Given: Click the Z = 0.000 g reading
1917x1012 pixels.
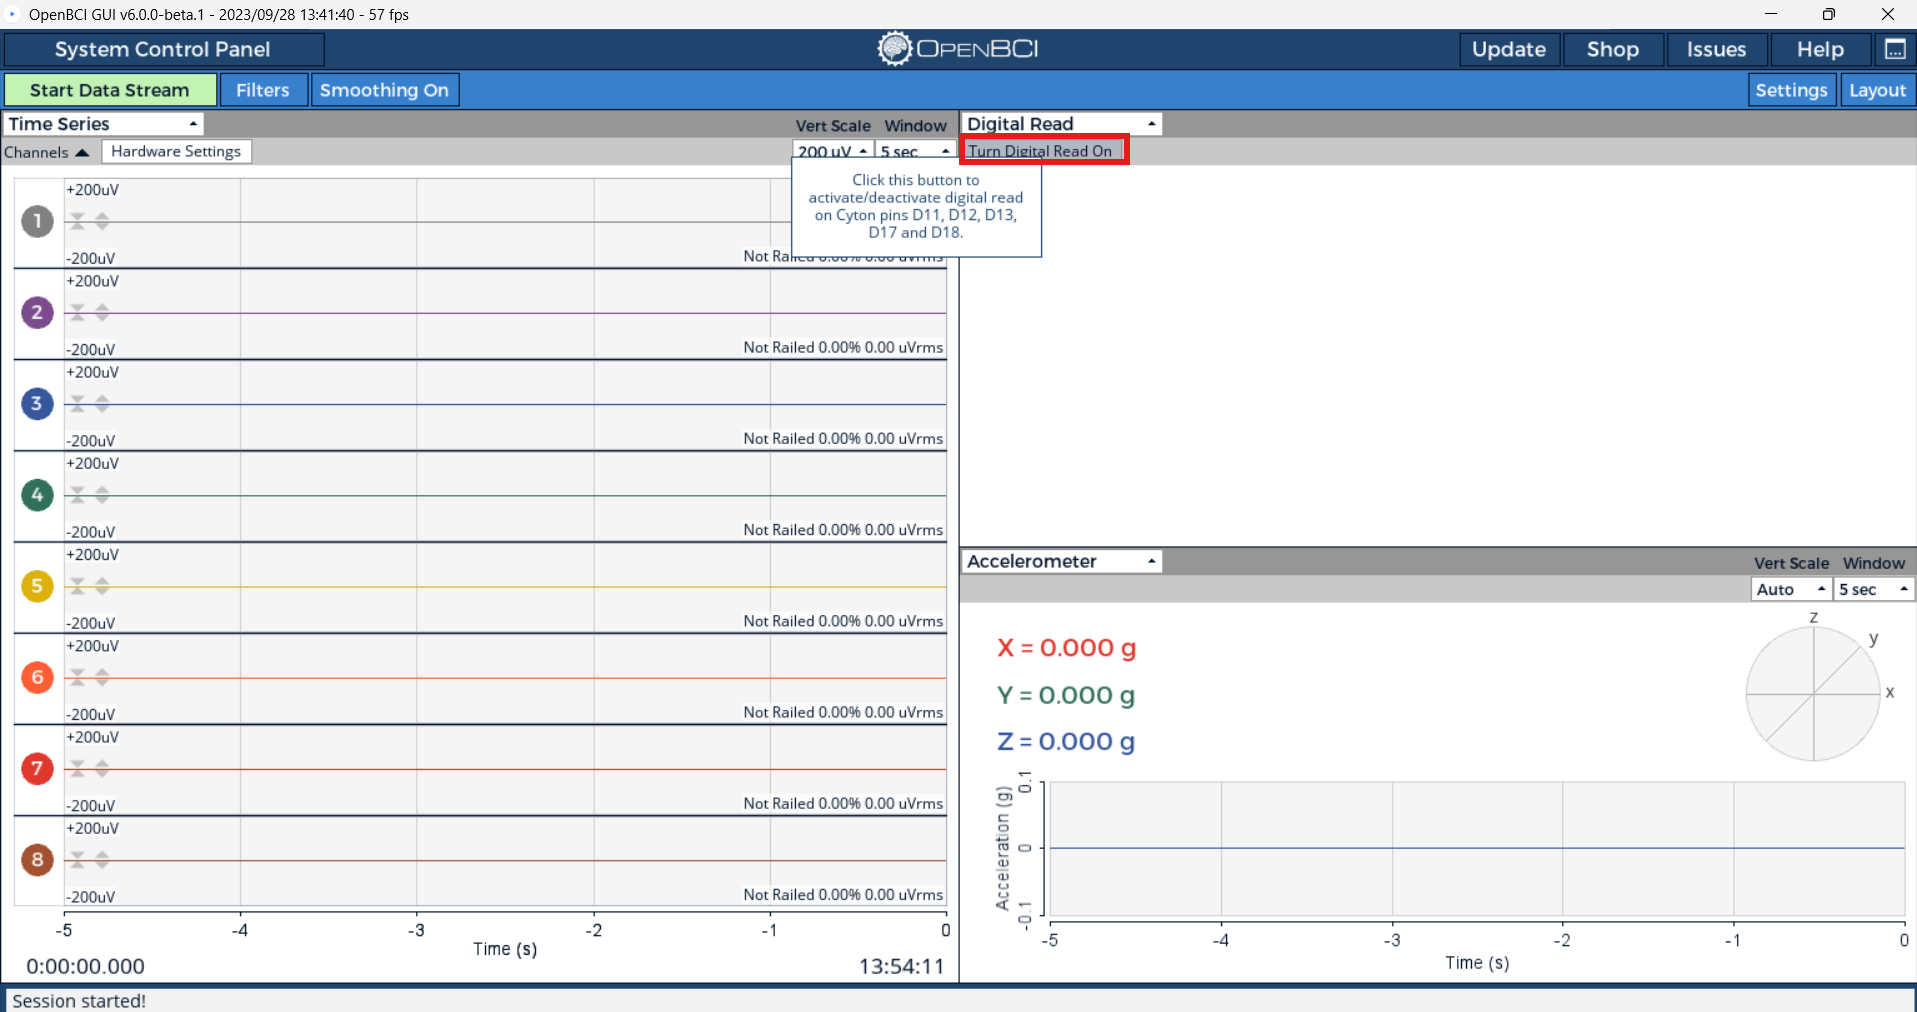Looking at the screenshot, I should pyautogui.click(x=1066, y=741).
